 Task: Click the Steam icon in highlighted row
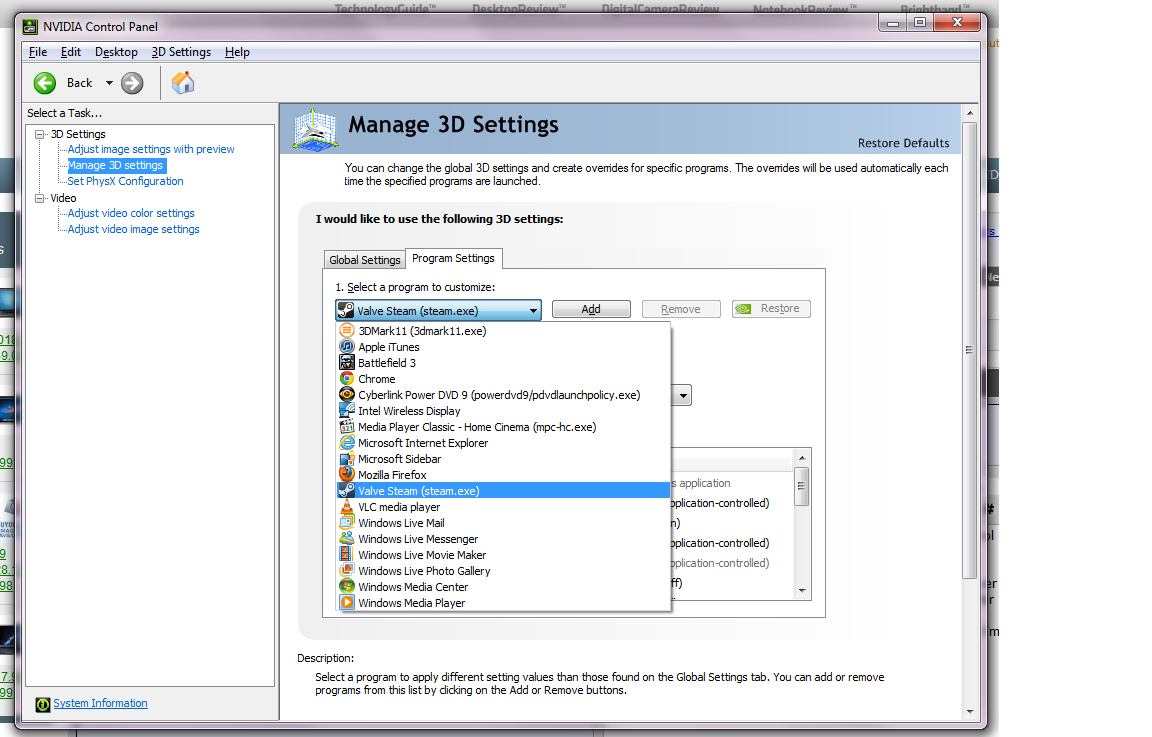coord(347,491)
